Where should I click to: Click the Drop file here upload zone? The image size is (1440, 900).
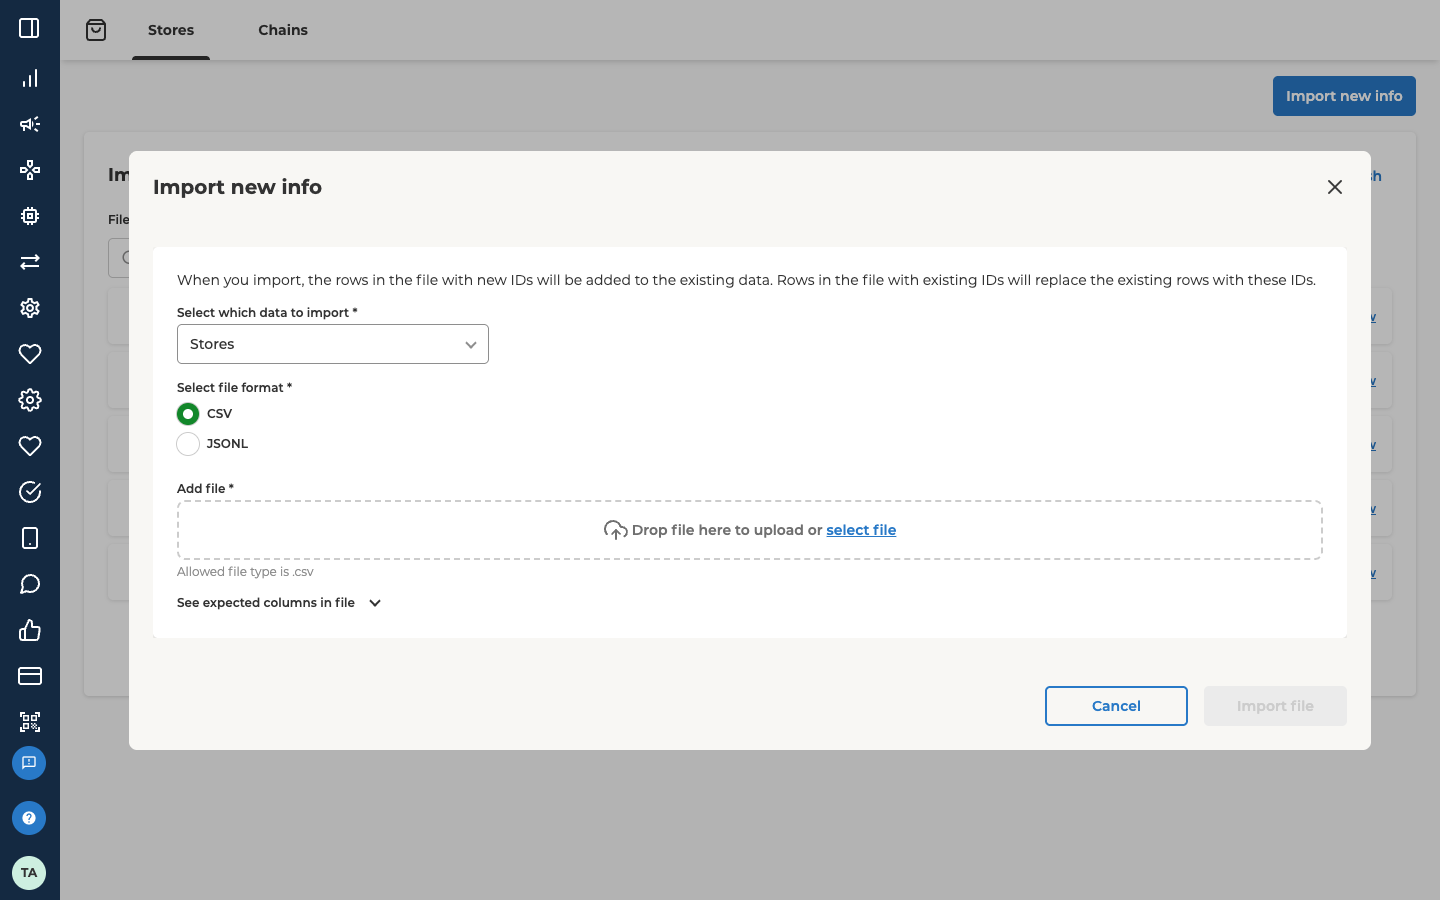pos(750,530)
